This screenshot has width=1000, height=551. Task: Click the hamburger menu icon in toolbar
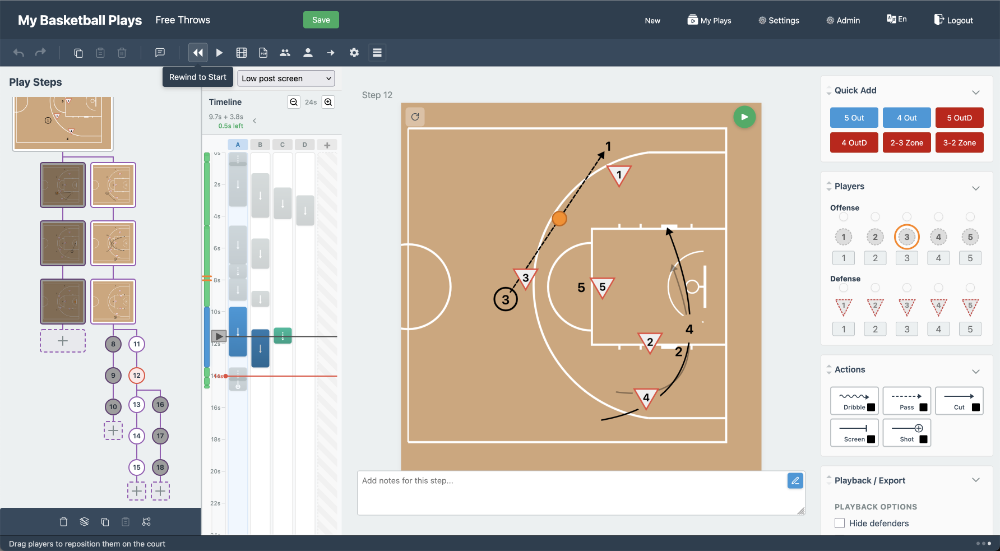[x=377, y=53]
